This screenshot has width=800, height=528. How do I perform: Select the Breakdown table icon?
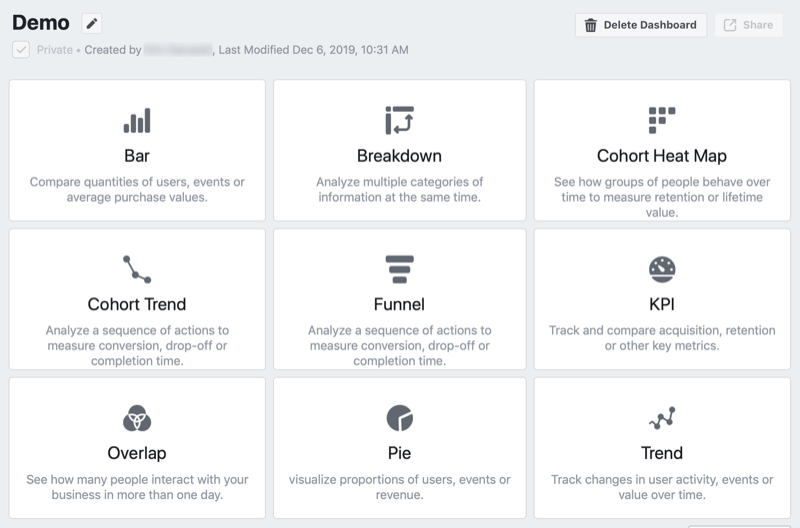click(x=399, y=120)
